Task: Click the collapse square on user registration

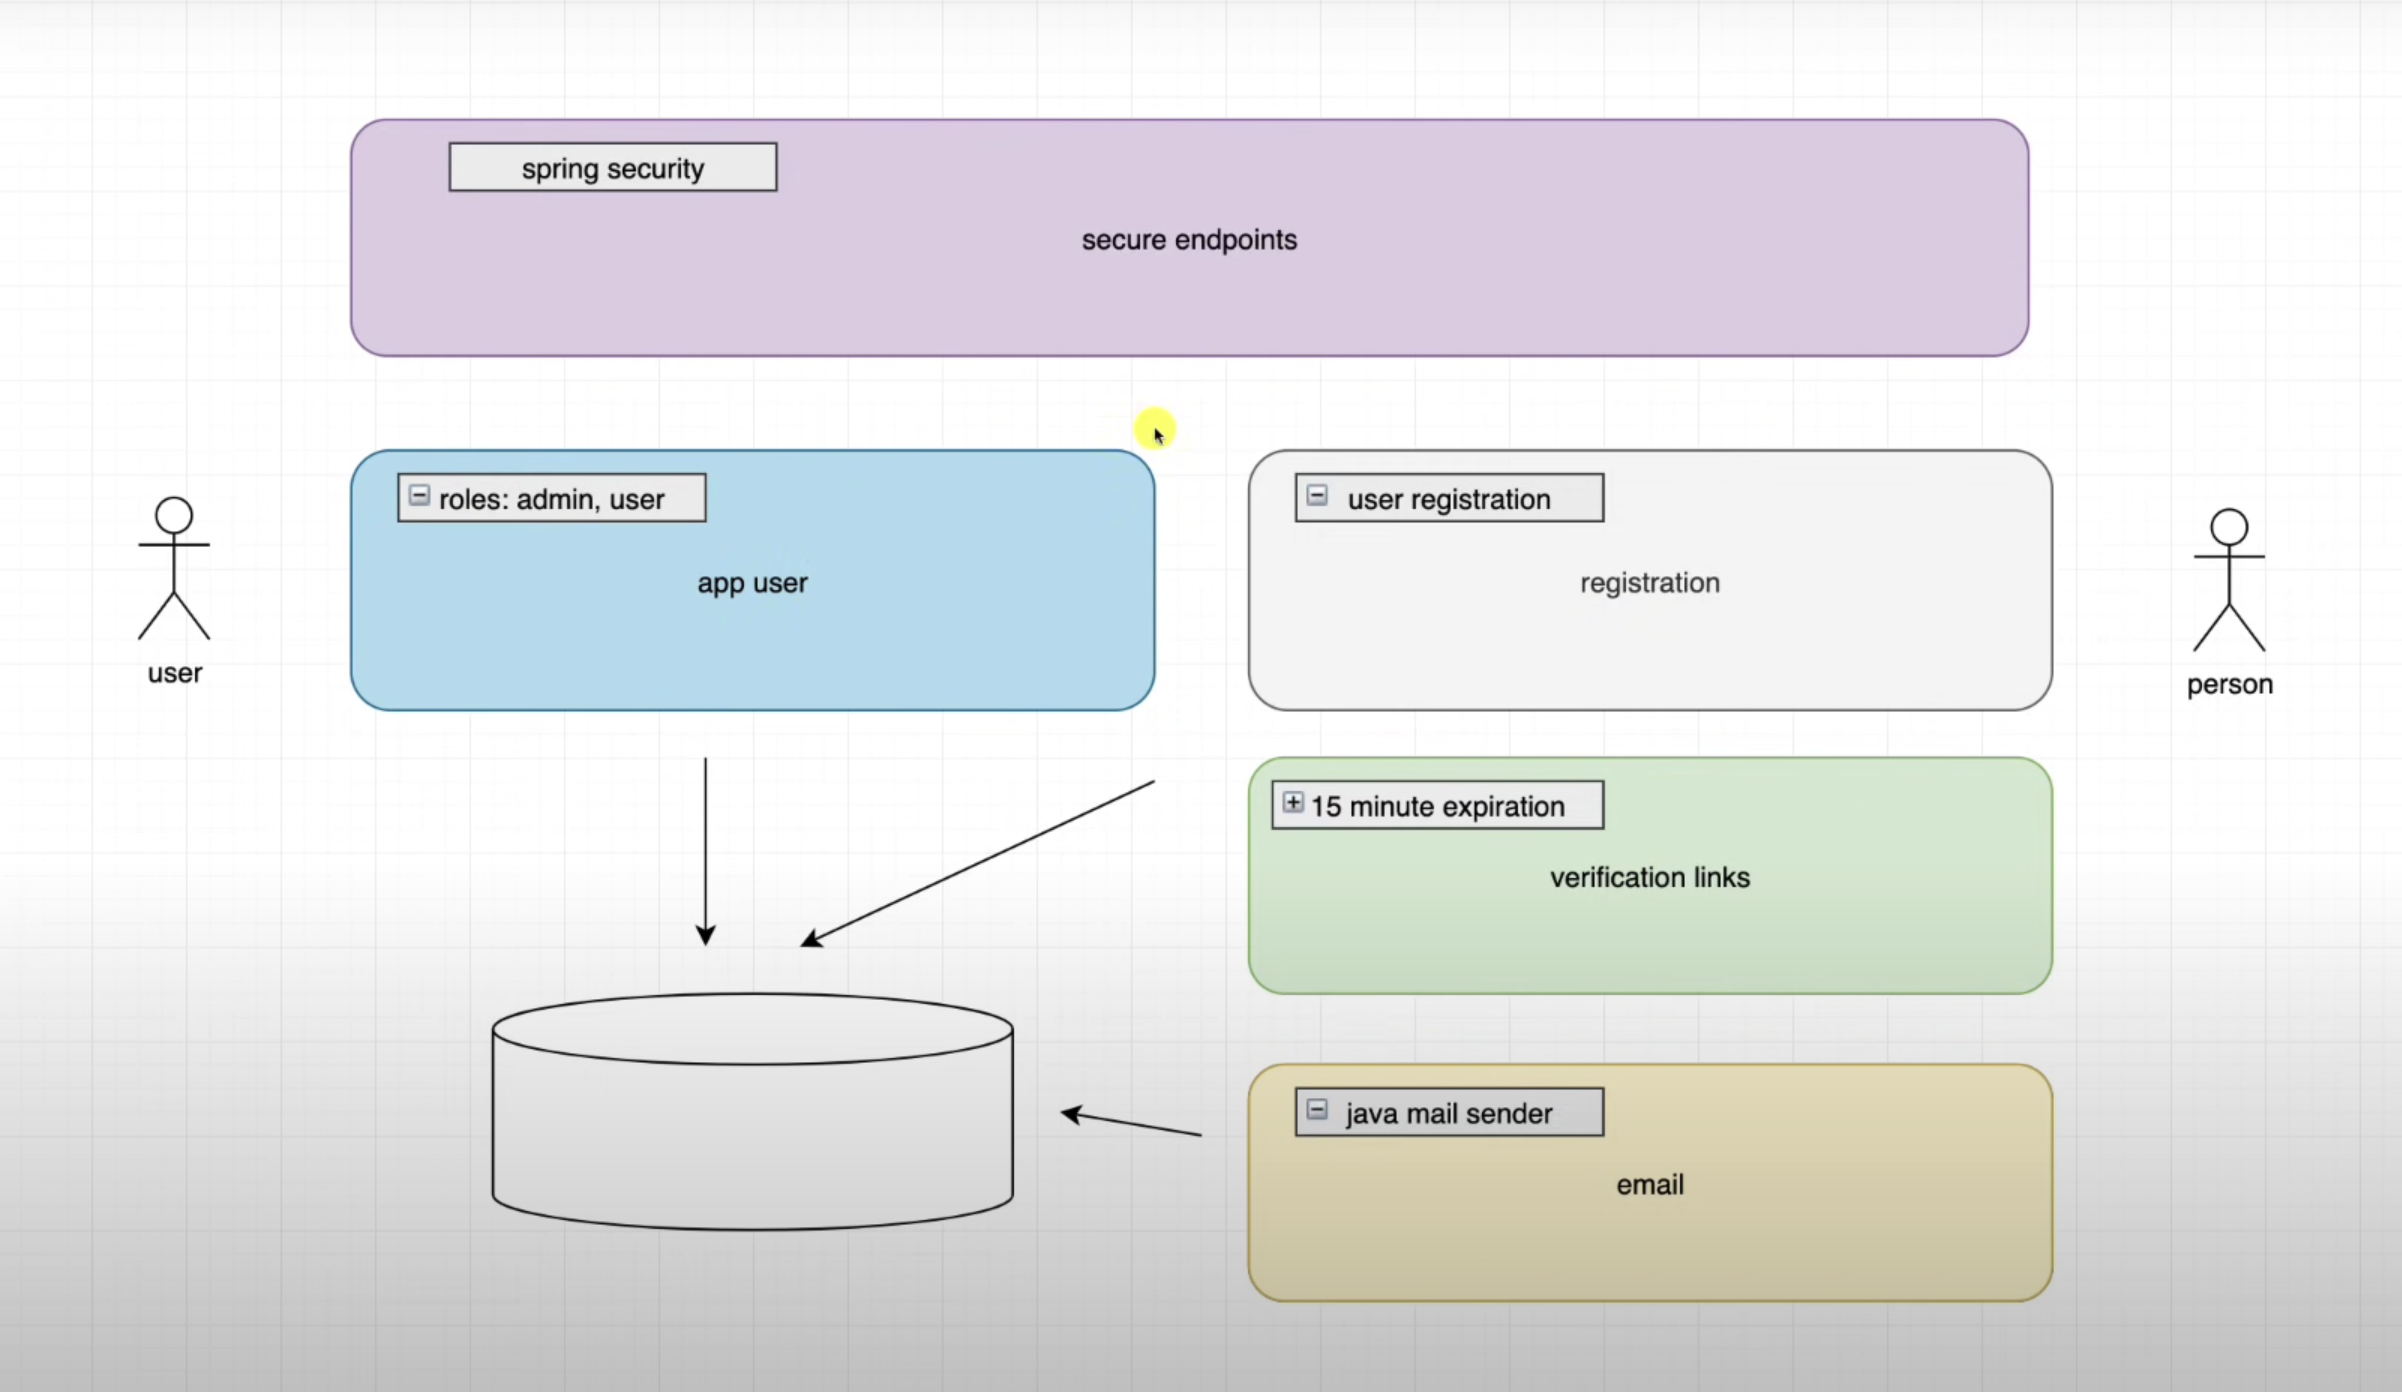Action: (x=1317, y=494)
